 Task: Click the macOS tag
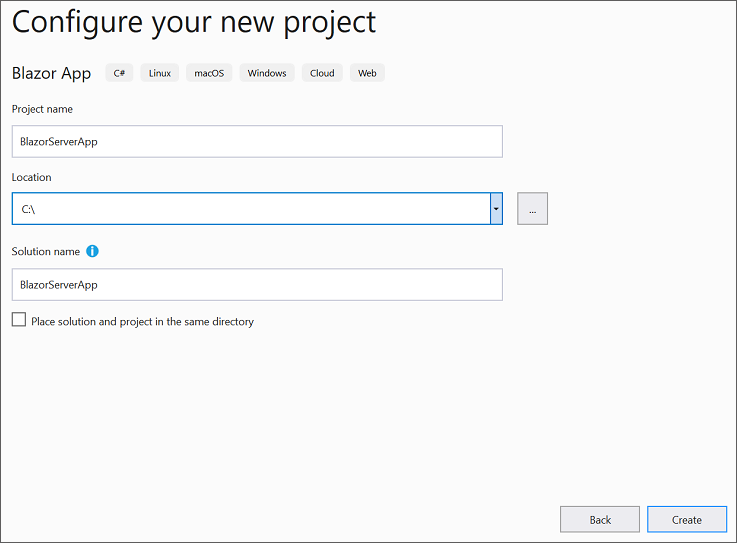tap(209, 73)
